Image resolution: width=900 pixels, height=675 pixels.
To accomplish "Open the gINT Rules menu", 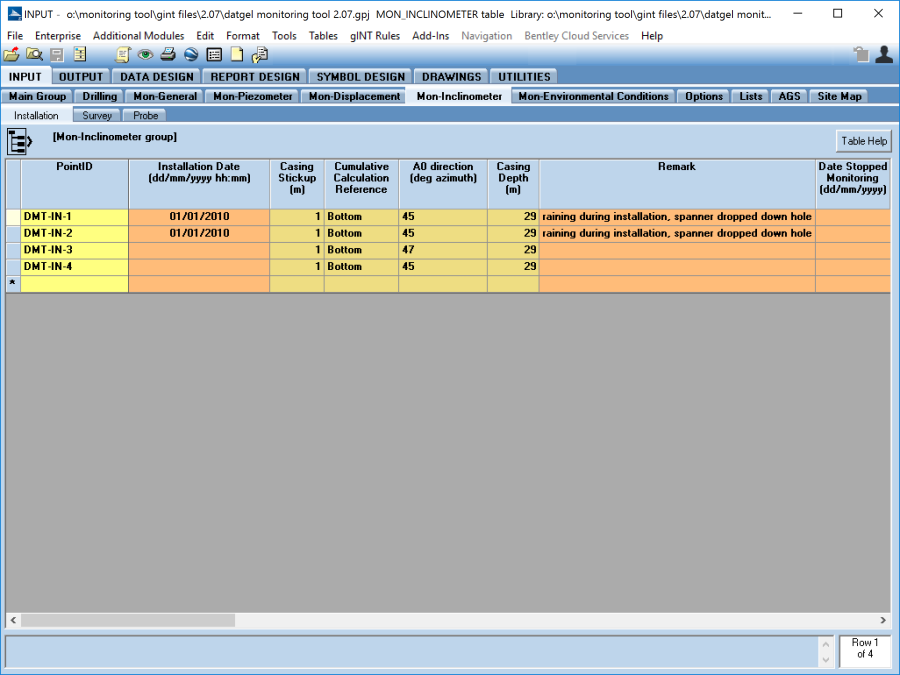I will (x=375, y=36).
